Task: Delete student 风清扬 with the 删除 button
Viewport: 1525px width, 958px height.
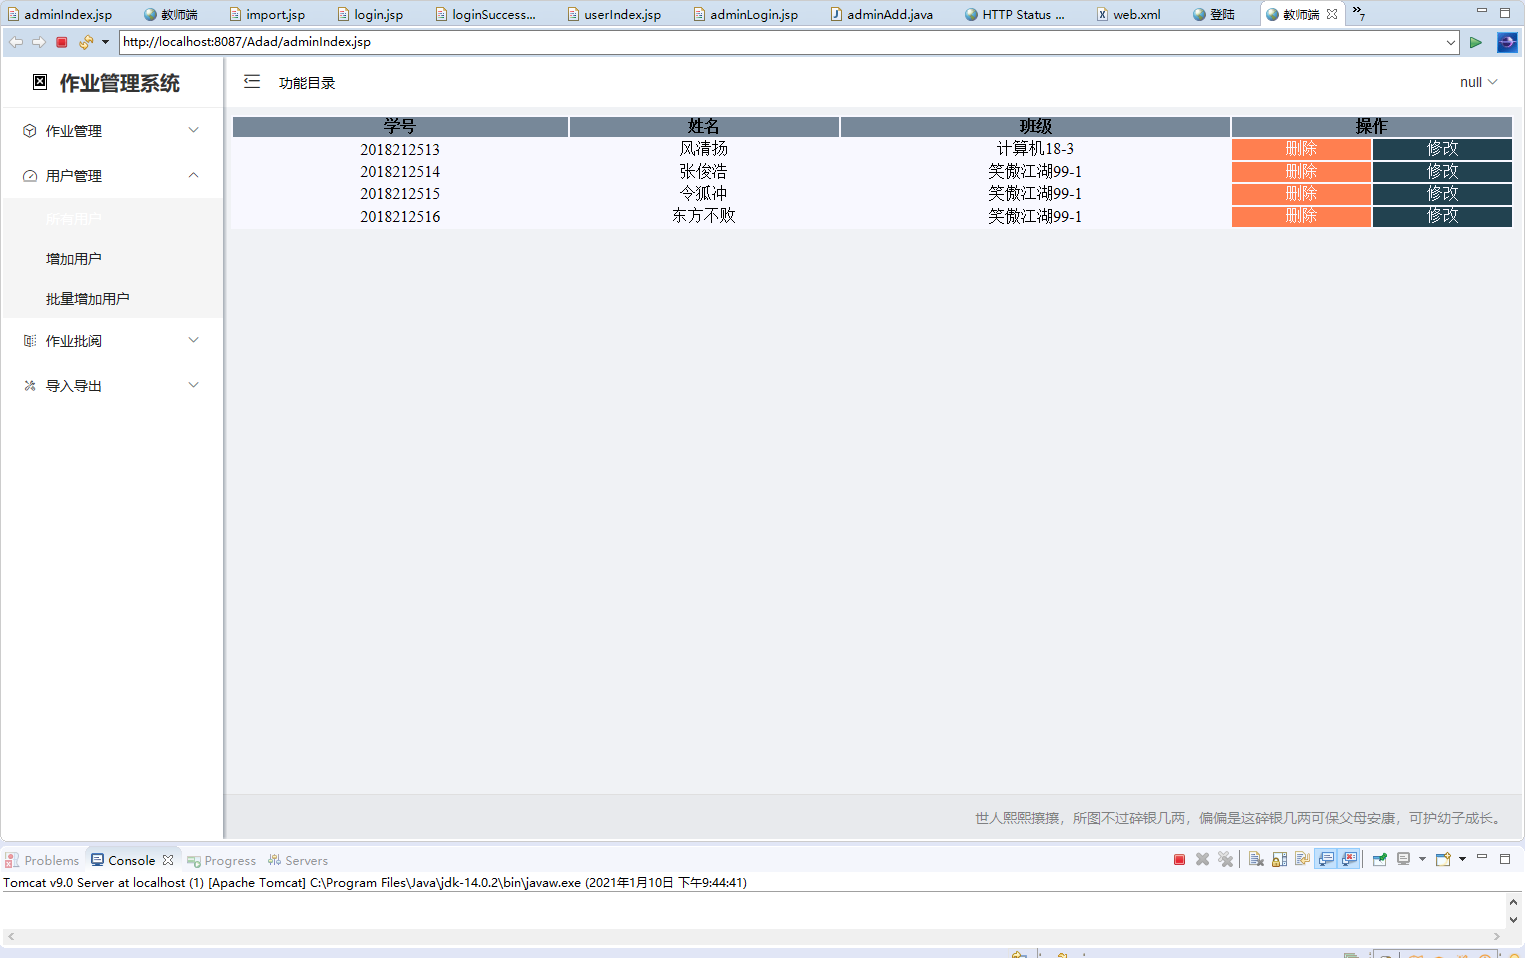Action: pyautogui.click(x=1301, y=149)
